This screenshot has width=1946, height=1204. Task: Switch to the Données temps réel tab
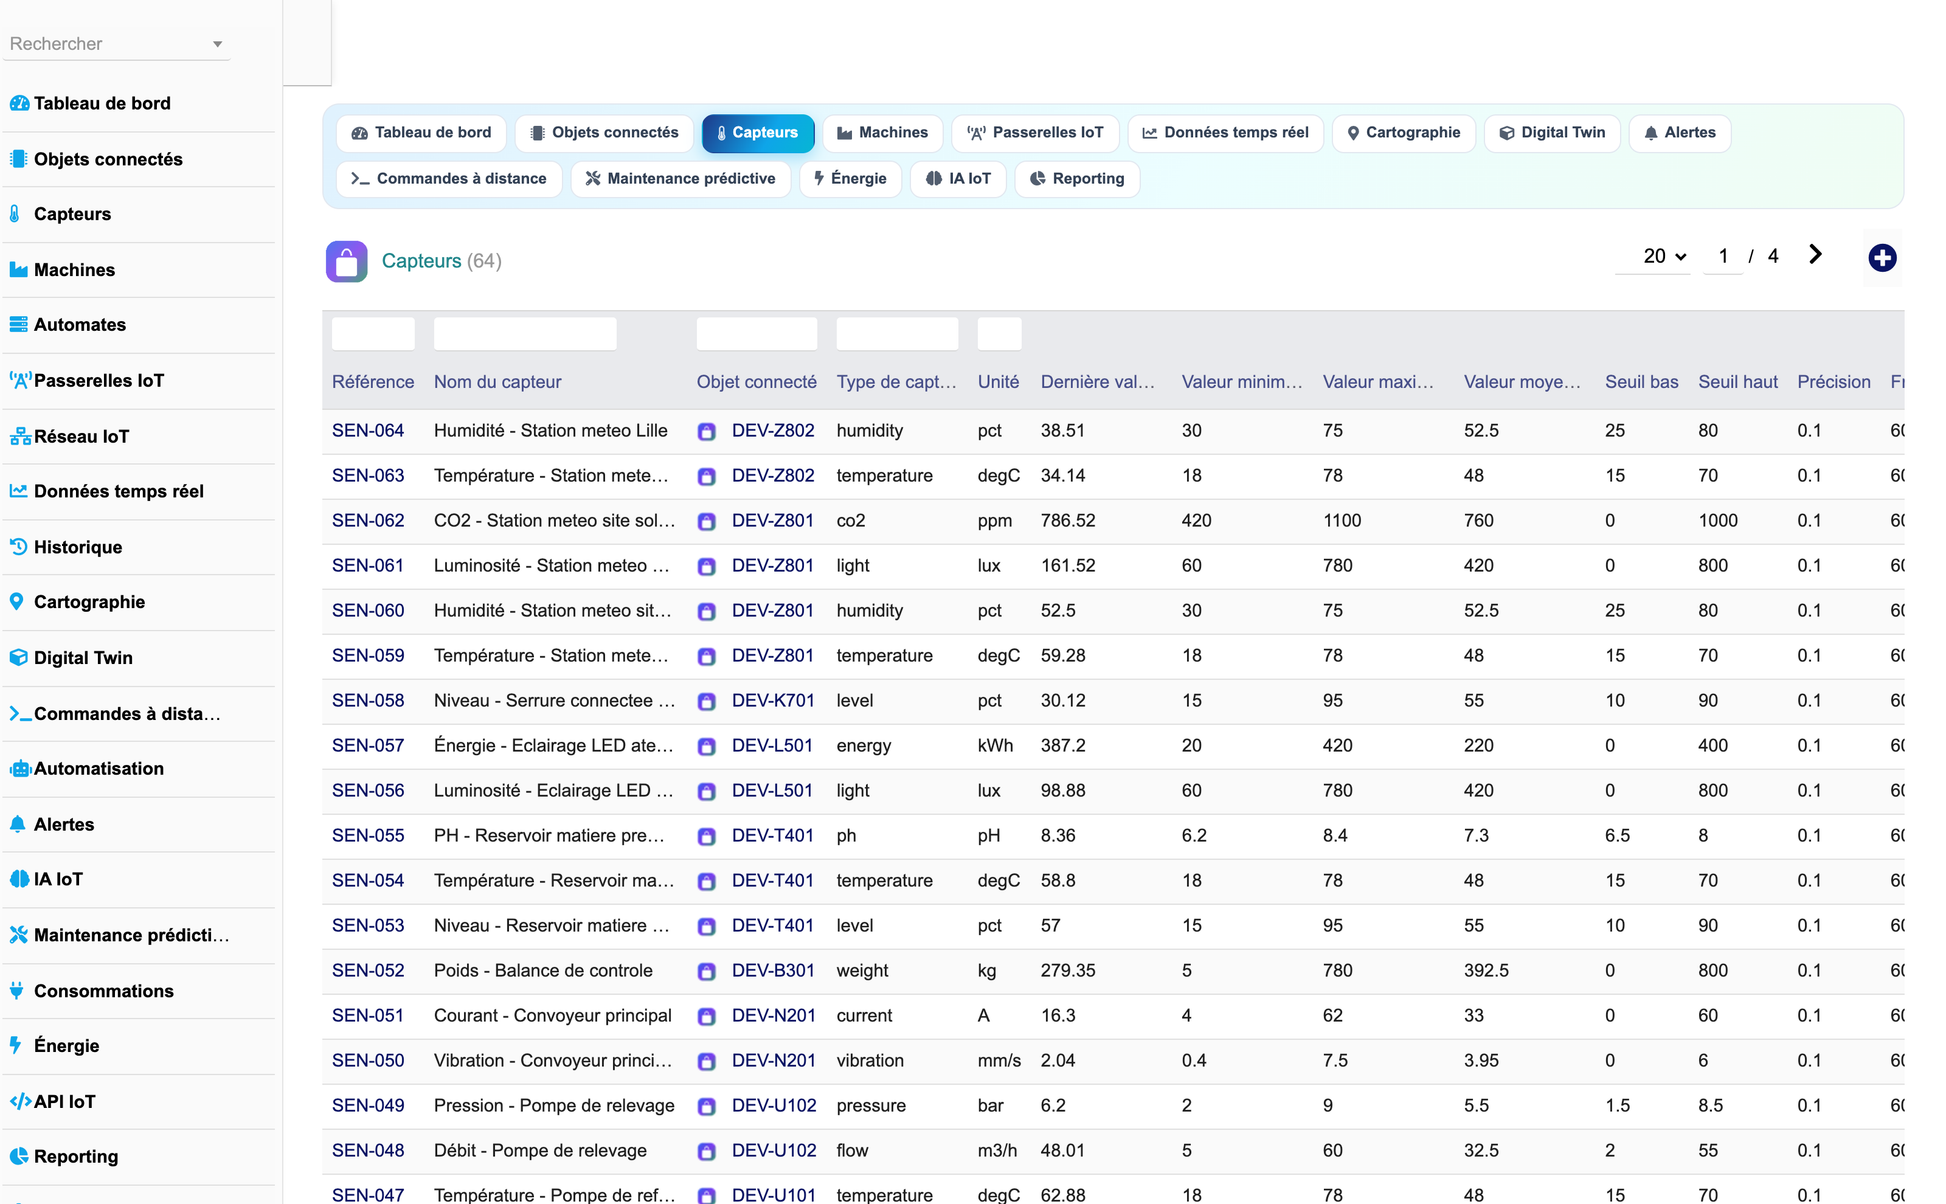click(1225, 133)
